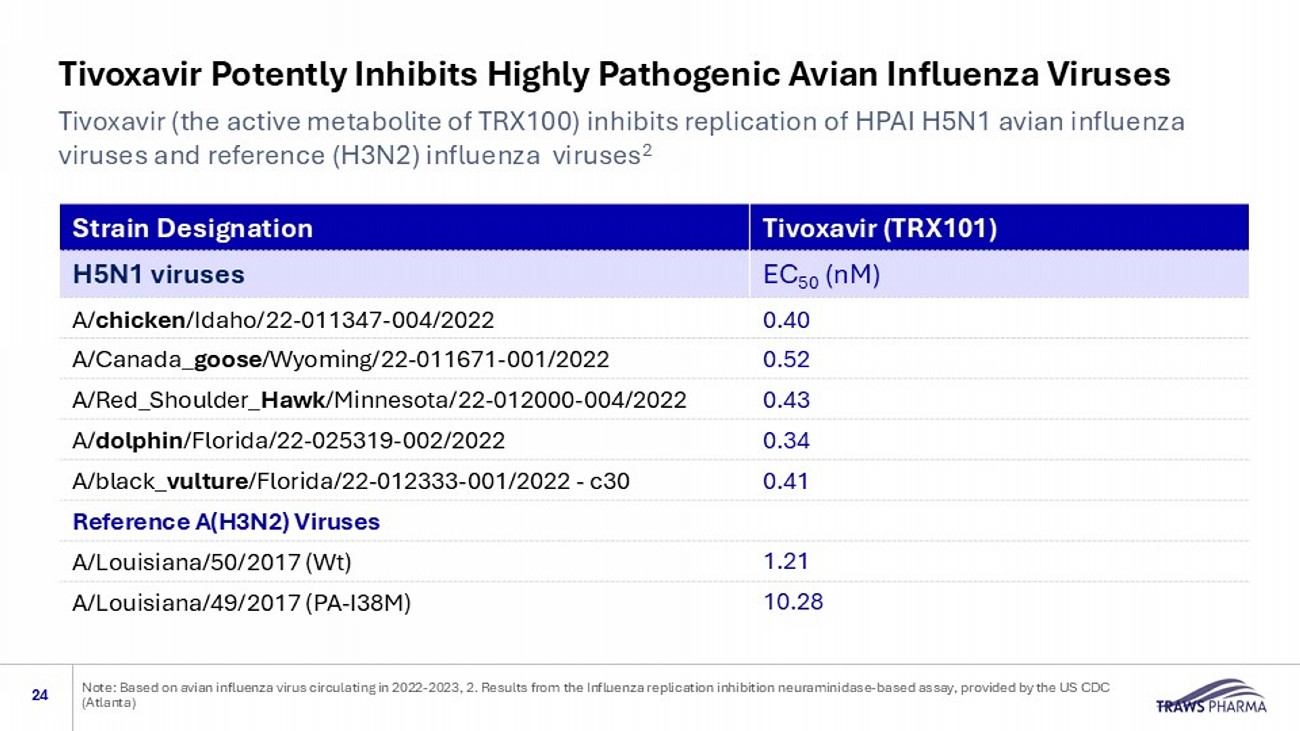Click the Strain Designation column header
Viewport: 1300px width, 731px height.
pos(193,228)
